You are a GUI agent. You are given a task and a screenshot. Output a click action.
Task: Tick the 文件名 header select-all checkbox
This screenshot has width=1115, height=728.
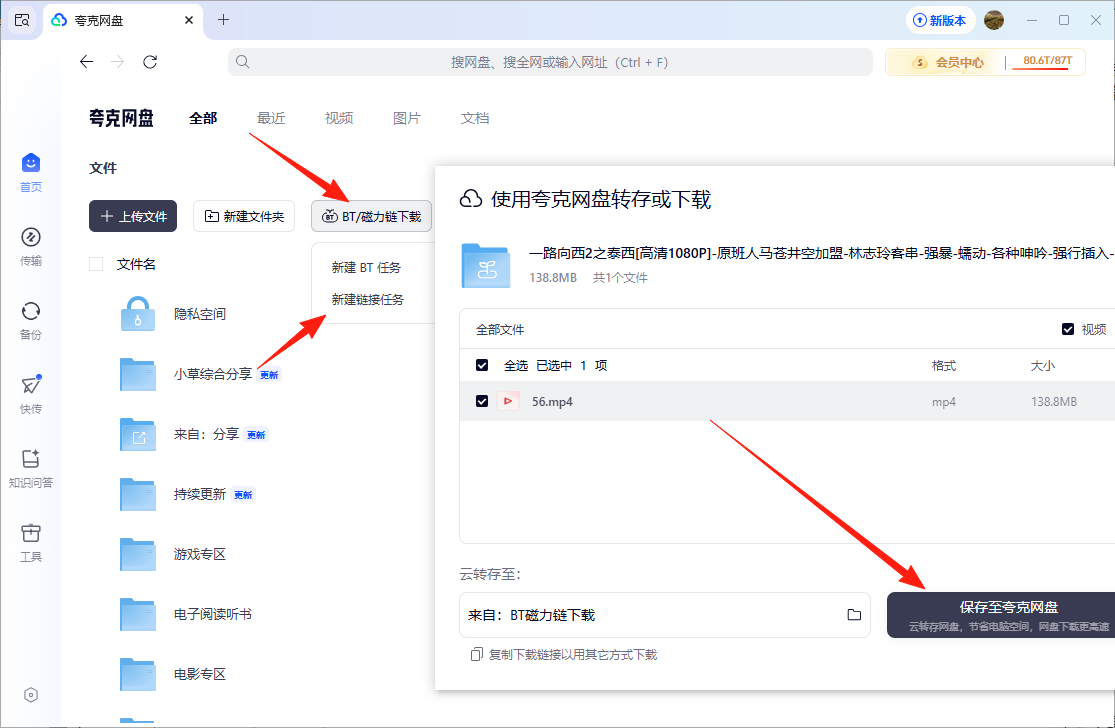point(96,264)
